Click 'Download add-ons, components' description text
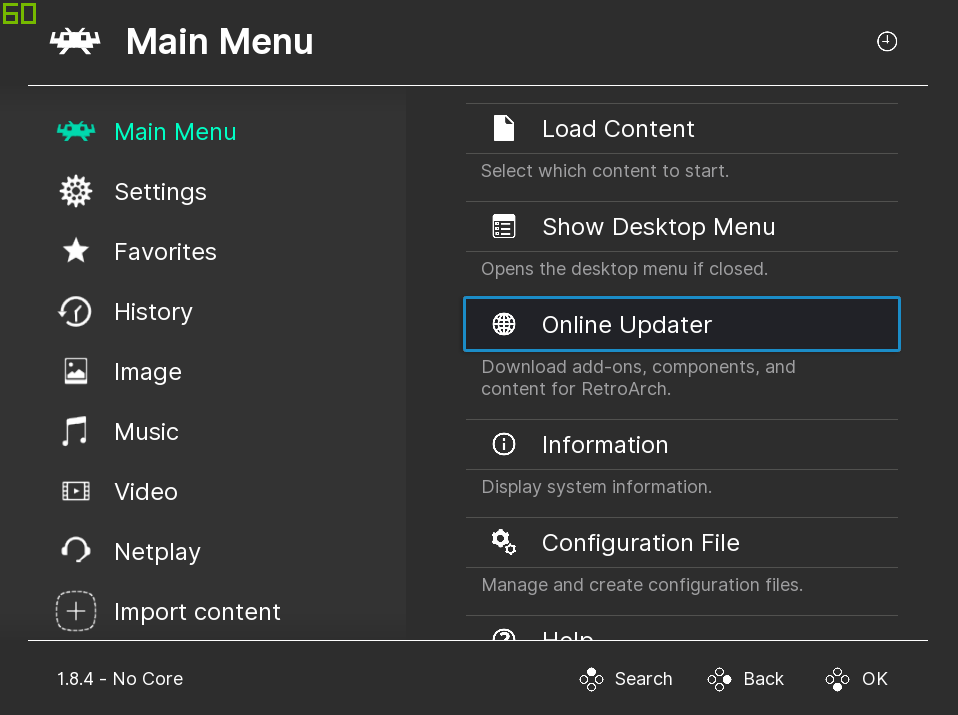Screen dimensions: 958x715 tap(638, 378)
